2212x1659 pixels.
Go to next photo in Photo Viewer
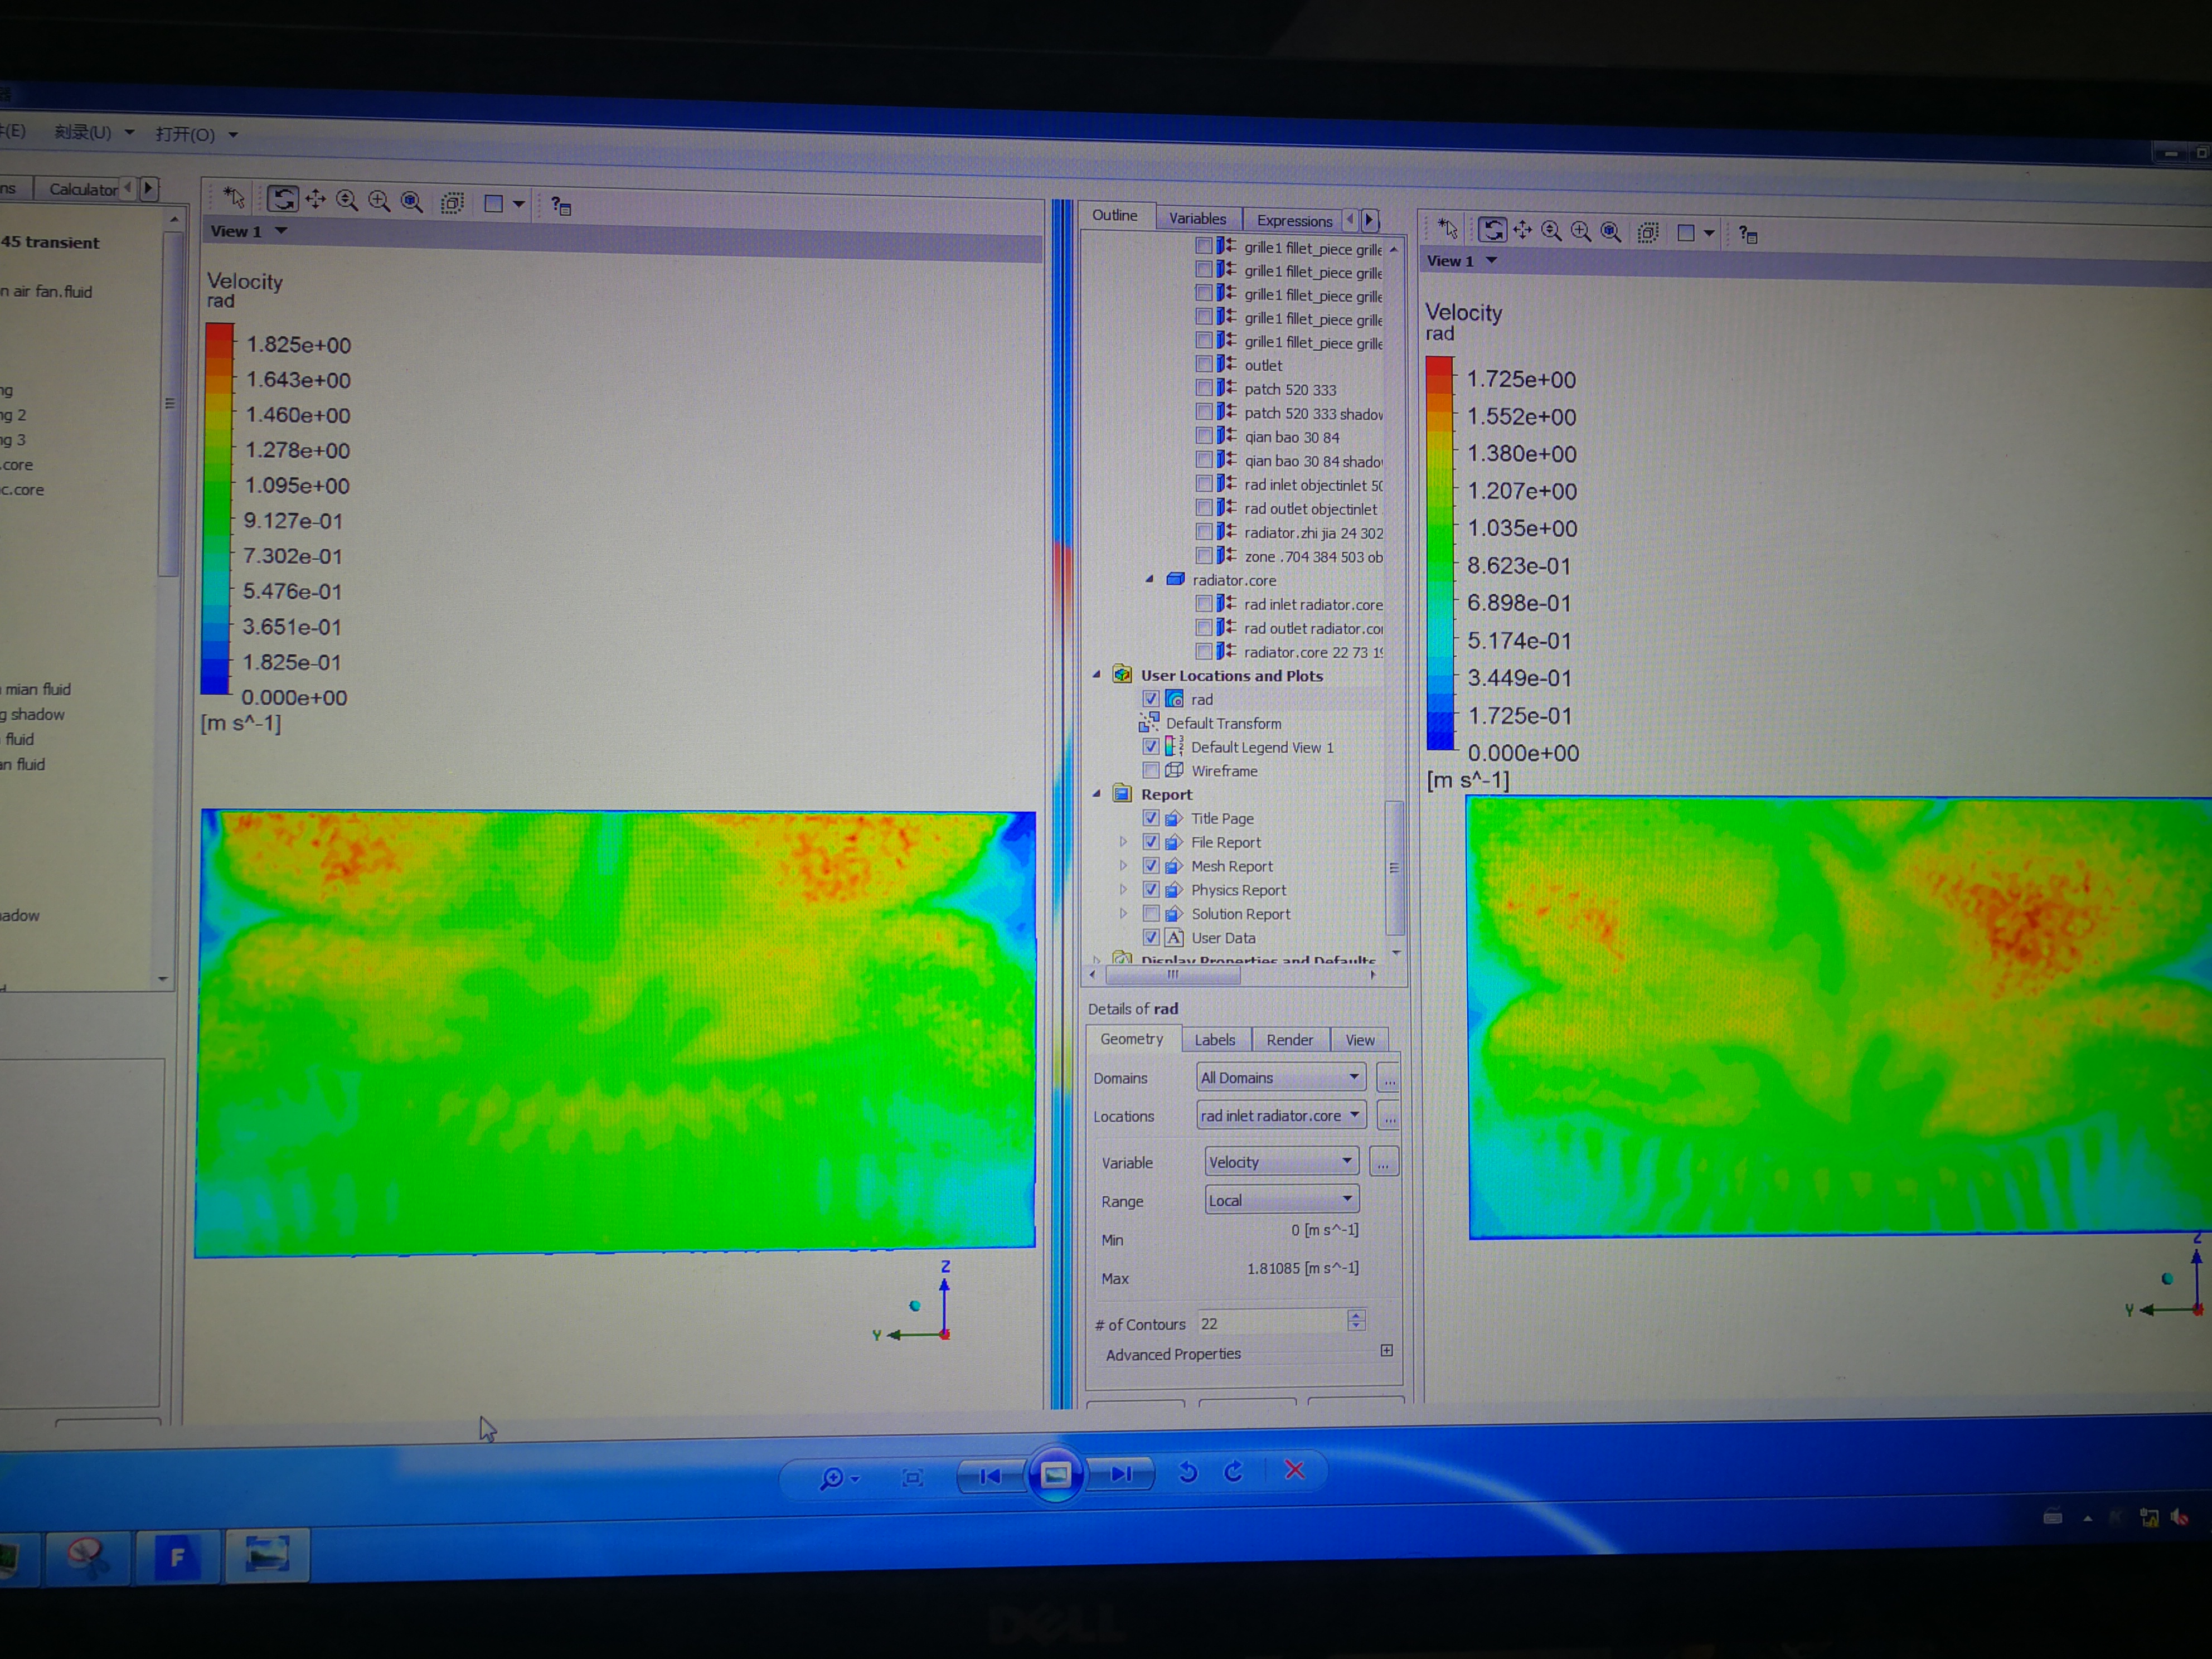[1122, 1474]
